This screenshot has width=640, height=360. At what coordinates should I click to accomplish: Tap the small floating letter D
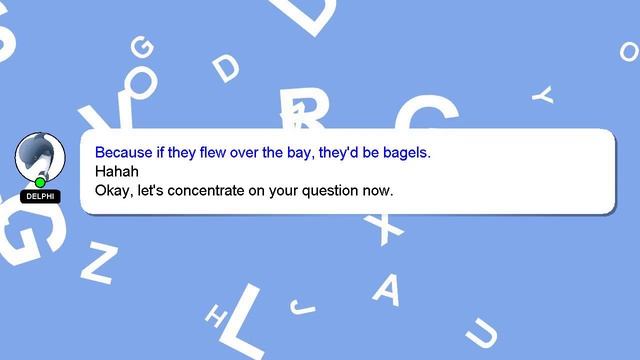[x=226, y=68]
